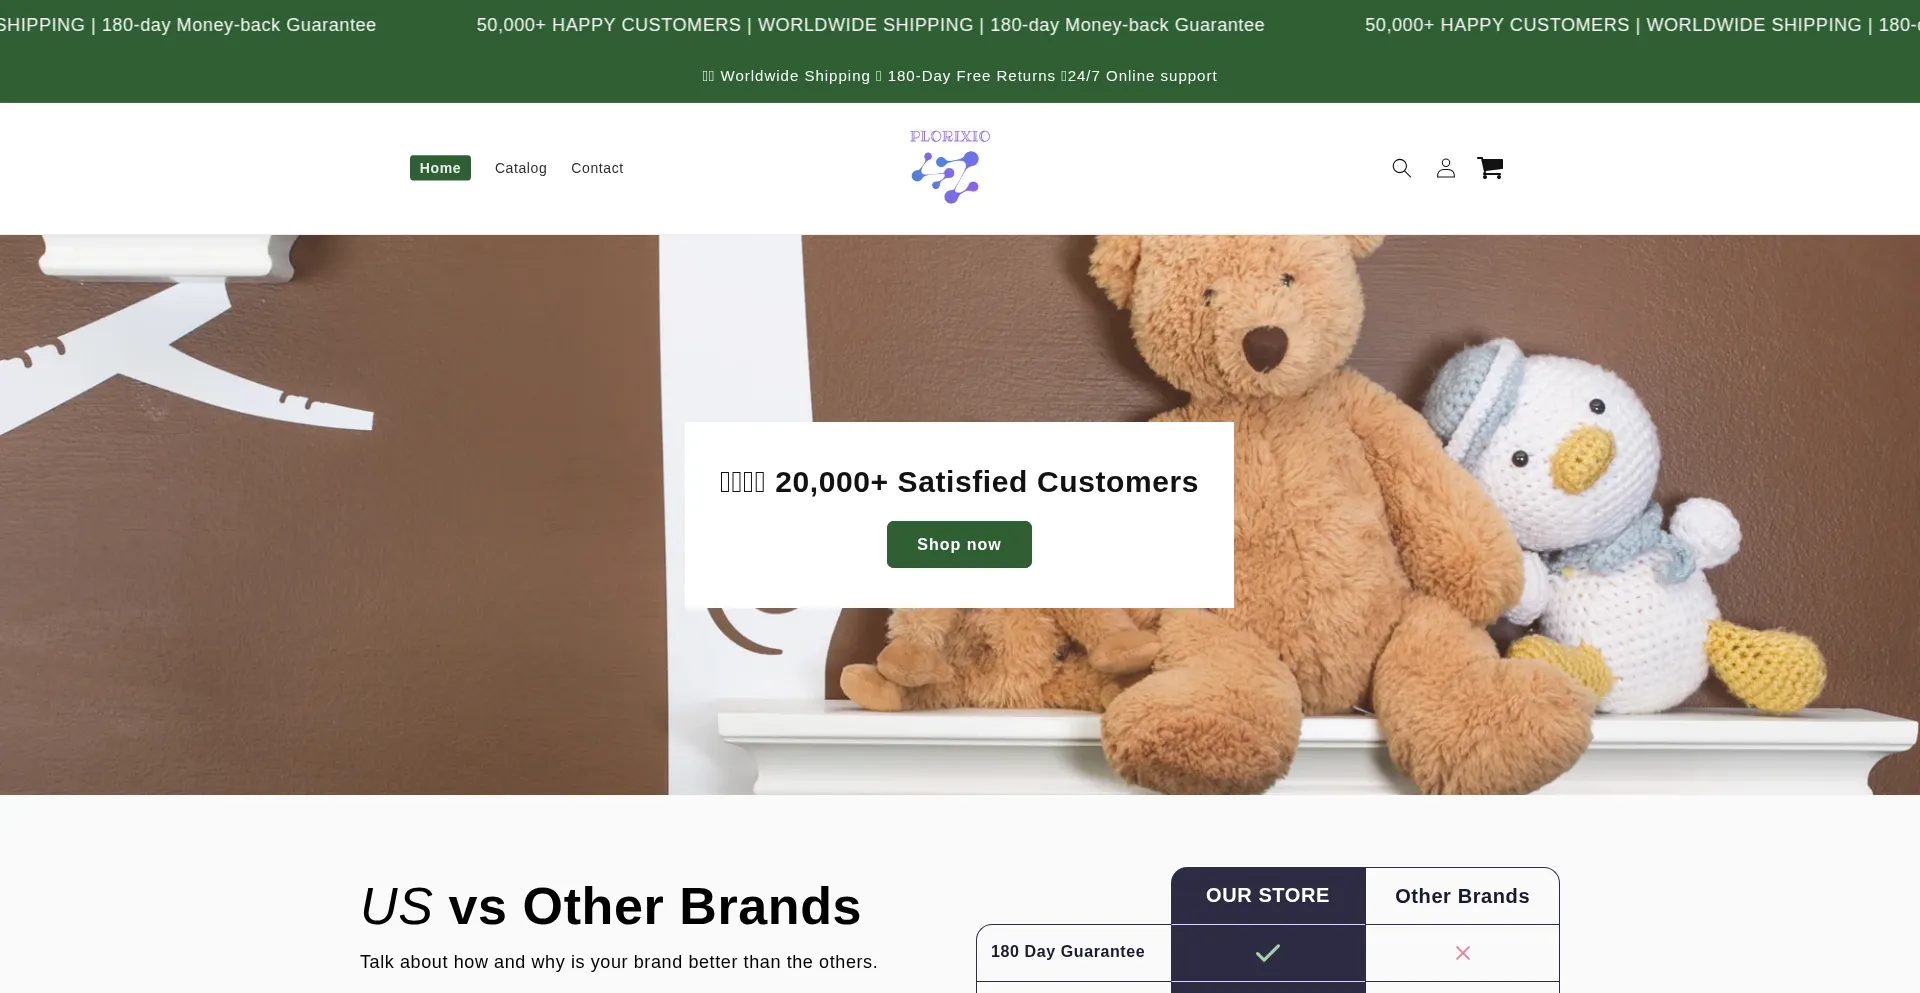Click the Shop now button
This screenshot has height=993, width=1920.
tap(959, 544)
